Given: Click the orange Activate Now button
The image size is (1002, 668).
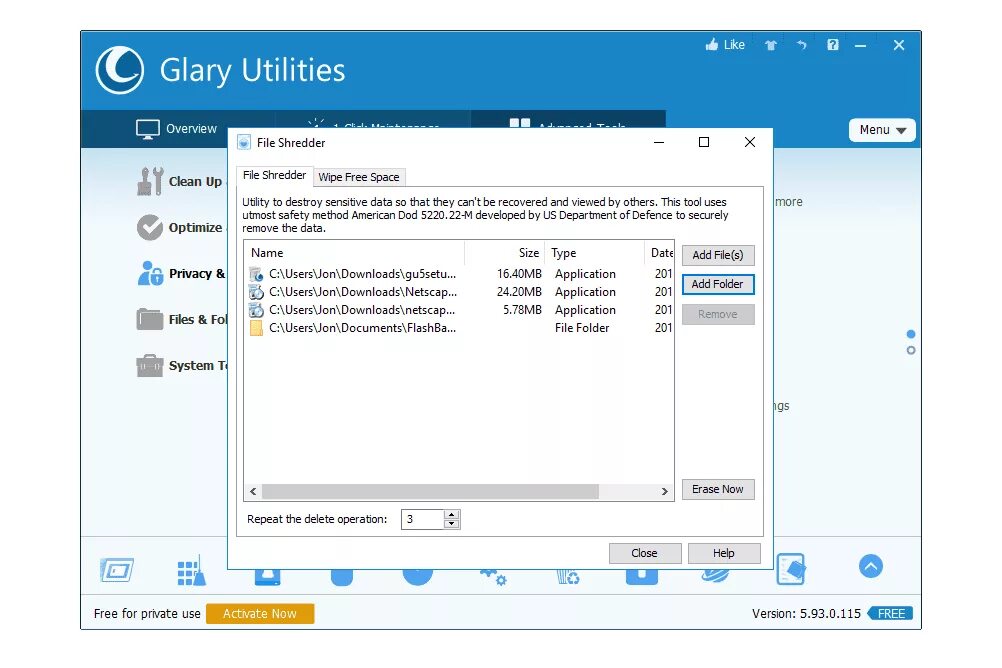Looking at the screenshot, I should [259, 614].
